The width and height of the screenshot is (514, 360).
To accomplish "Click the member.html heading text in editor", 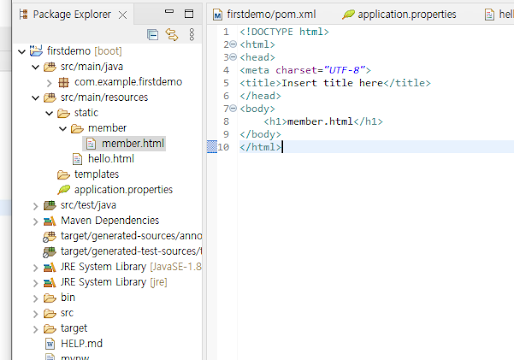I will 320,122.
